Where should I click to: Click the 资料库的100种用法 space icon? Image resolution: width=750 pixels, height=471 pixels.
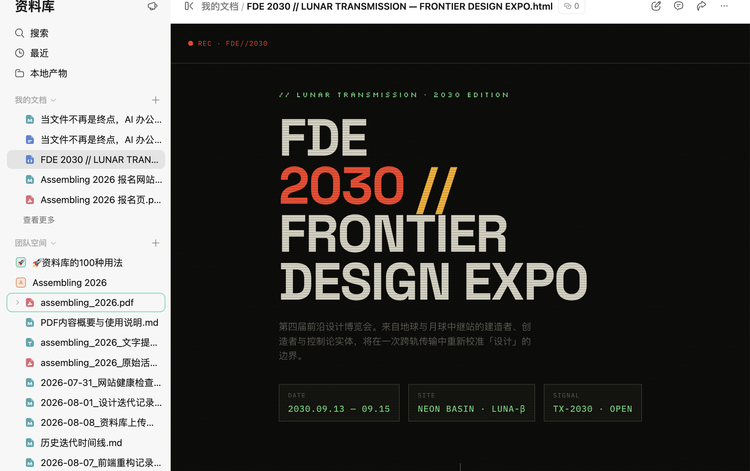21,263
